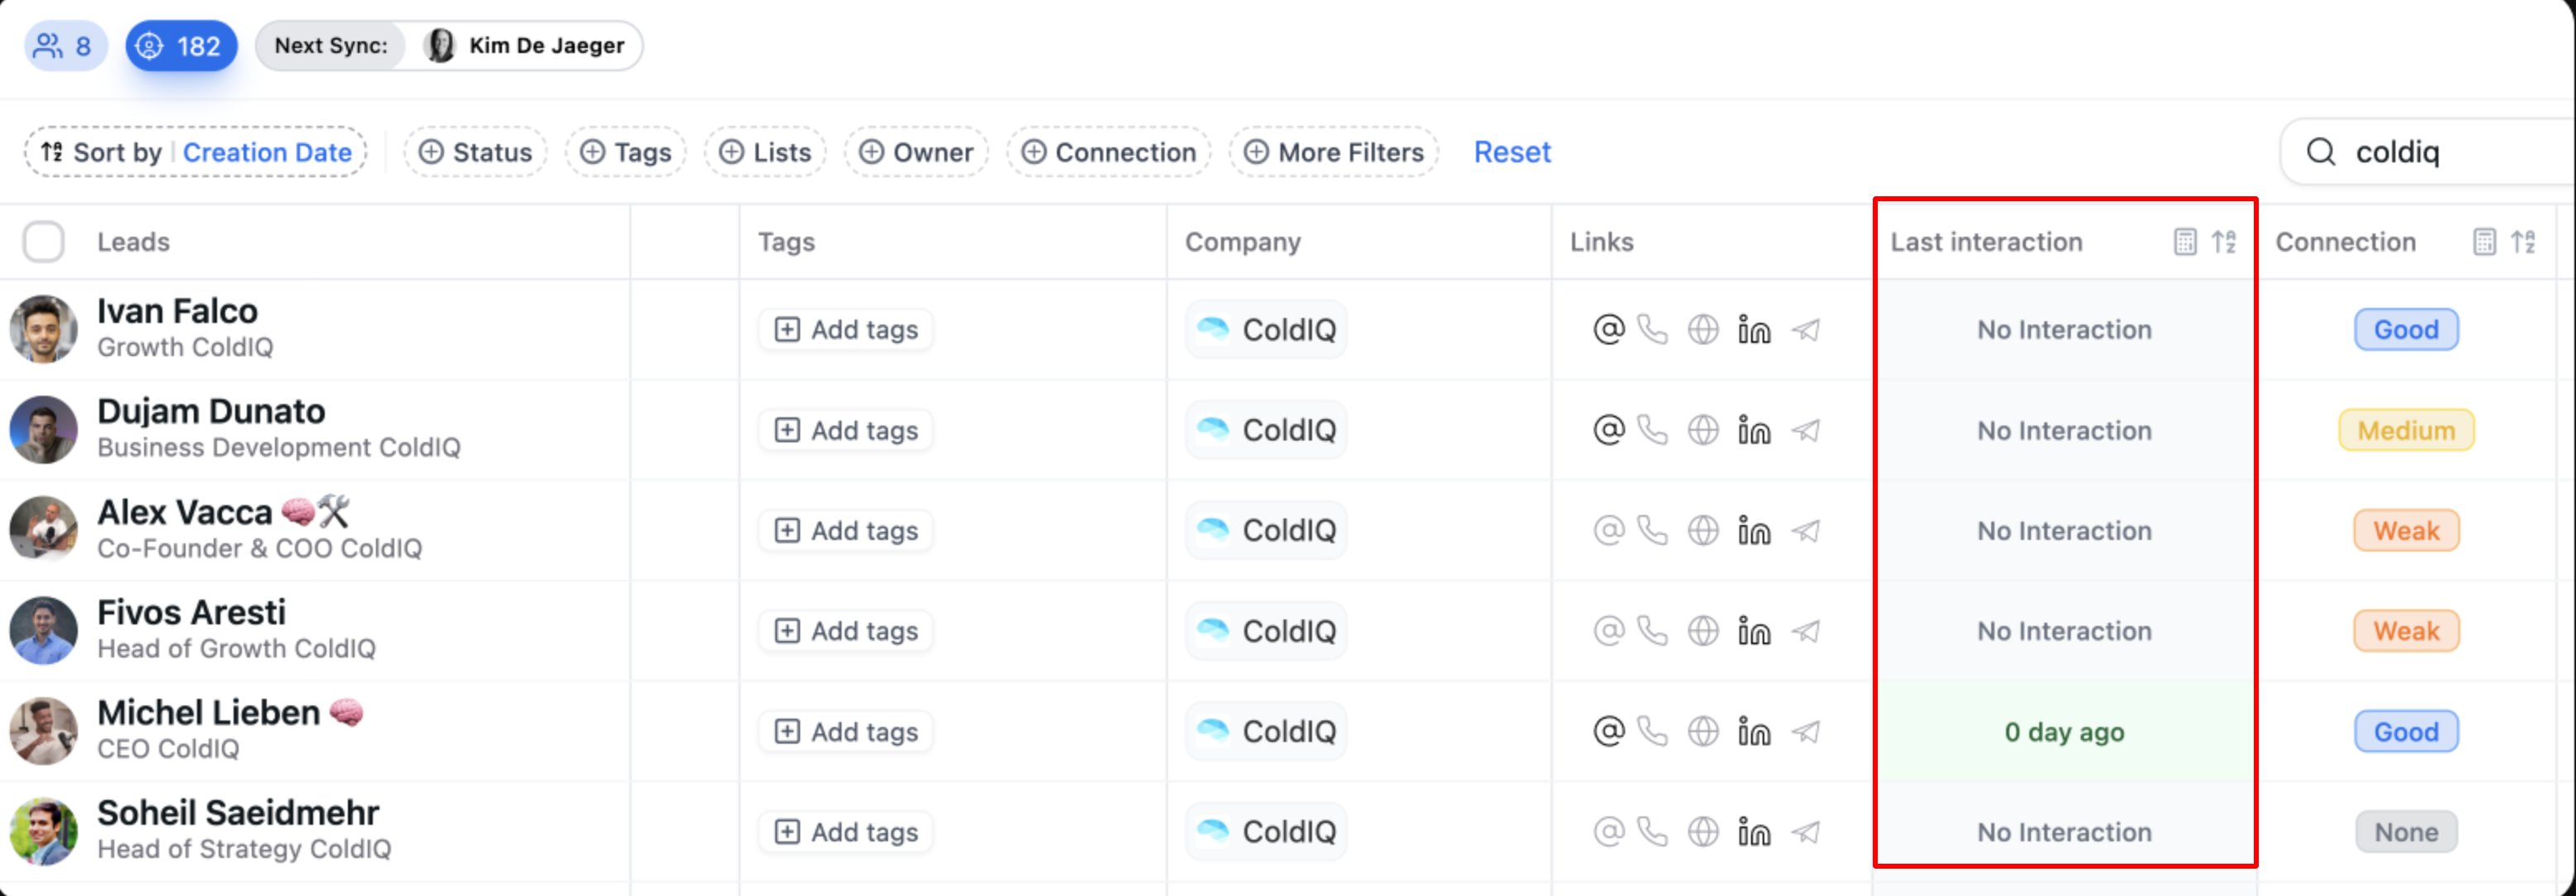The height and width of the screenshot is (896, 2576).
Task: Click the ColdIQ company chip for Alex Vacca
Action: (1266, 530)
